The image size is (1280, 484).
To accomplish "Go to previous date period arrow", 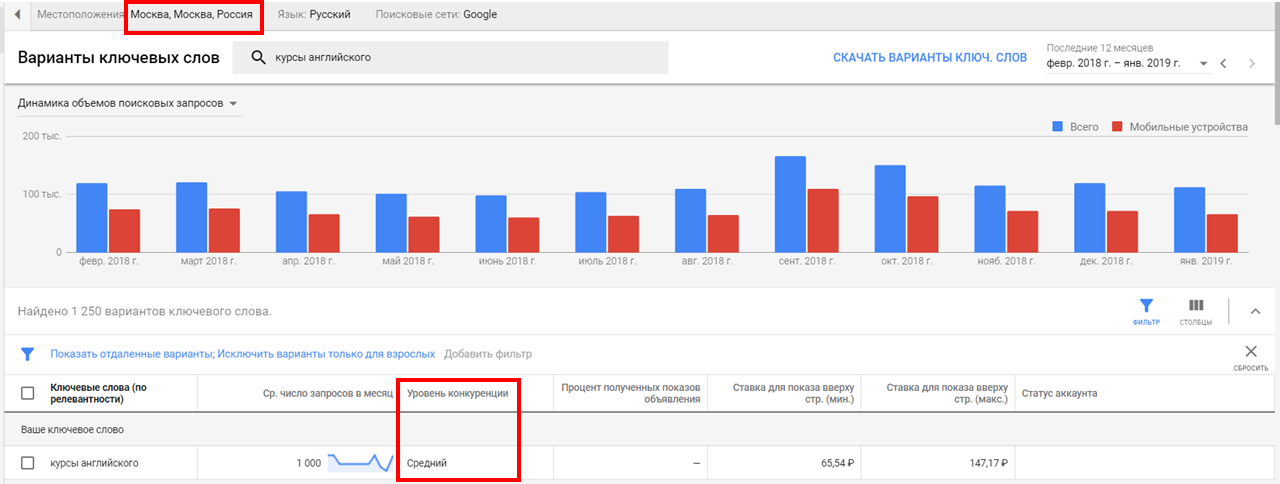I will tap(1223, 63).
